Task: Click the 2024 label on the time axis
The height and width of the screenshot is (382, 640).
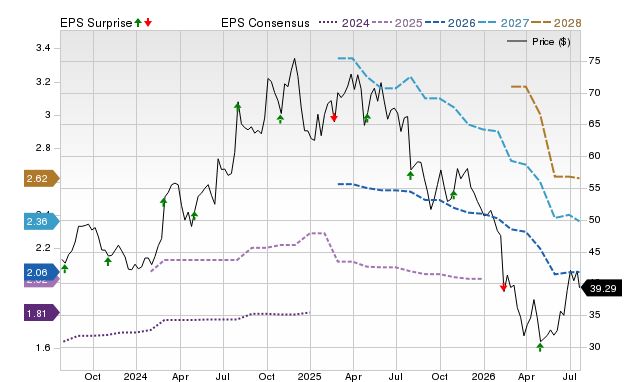Action: click(136, 376)
